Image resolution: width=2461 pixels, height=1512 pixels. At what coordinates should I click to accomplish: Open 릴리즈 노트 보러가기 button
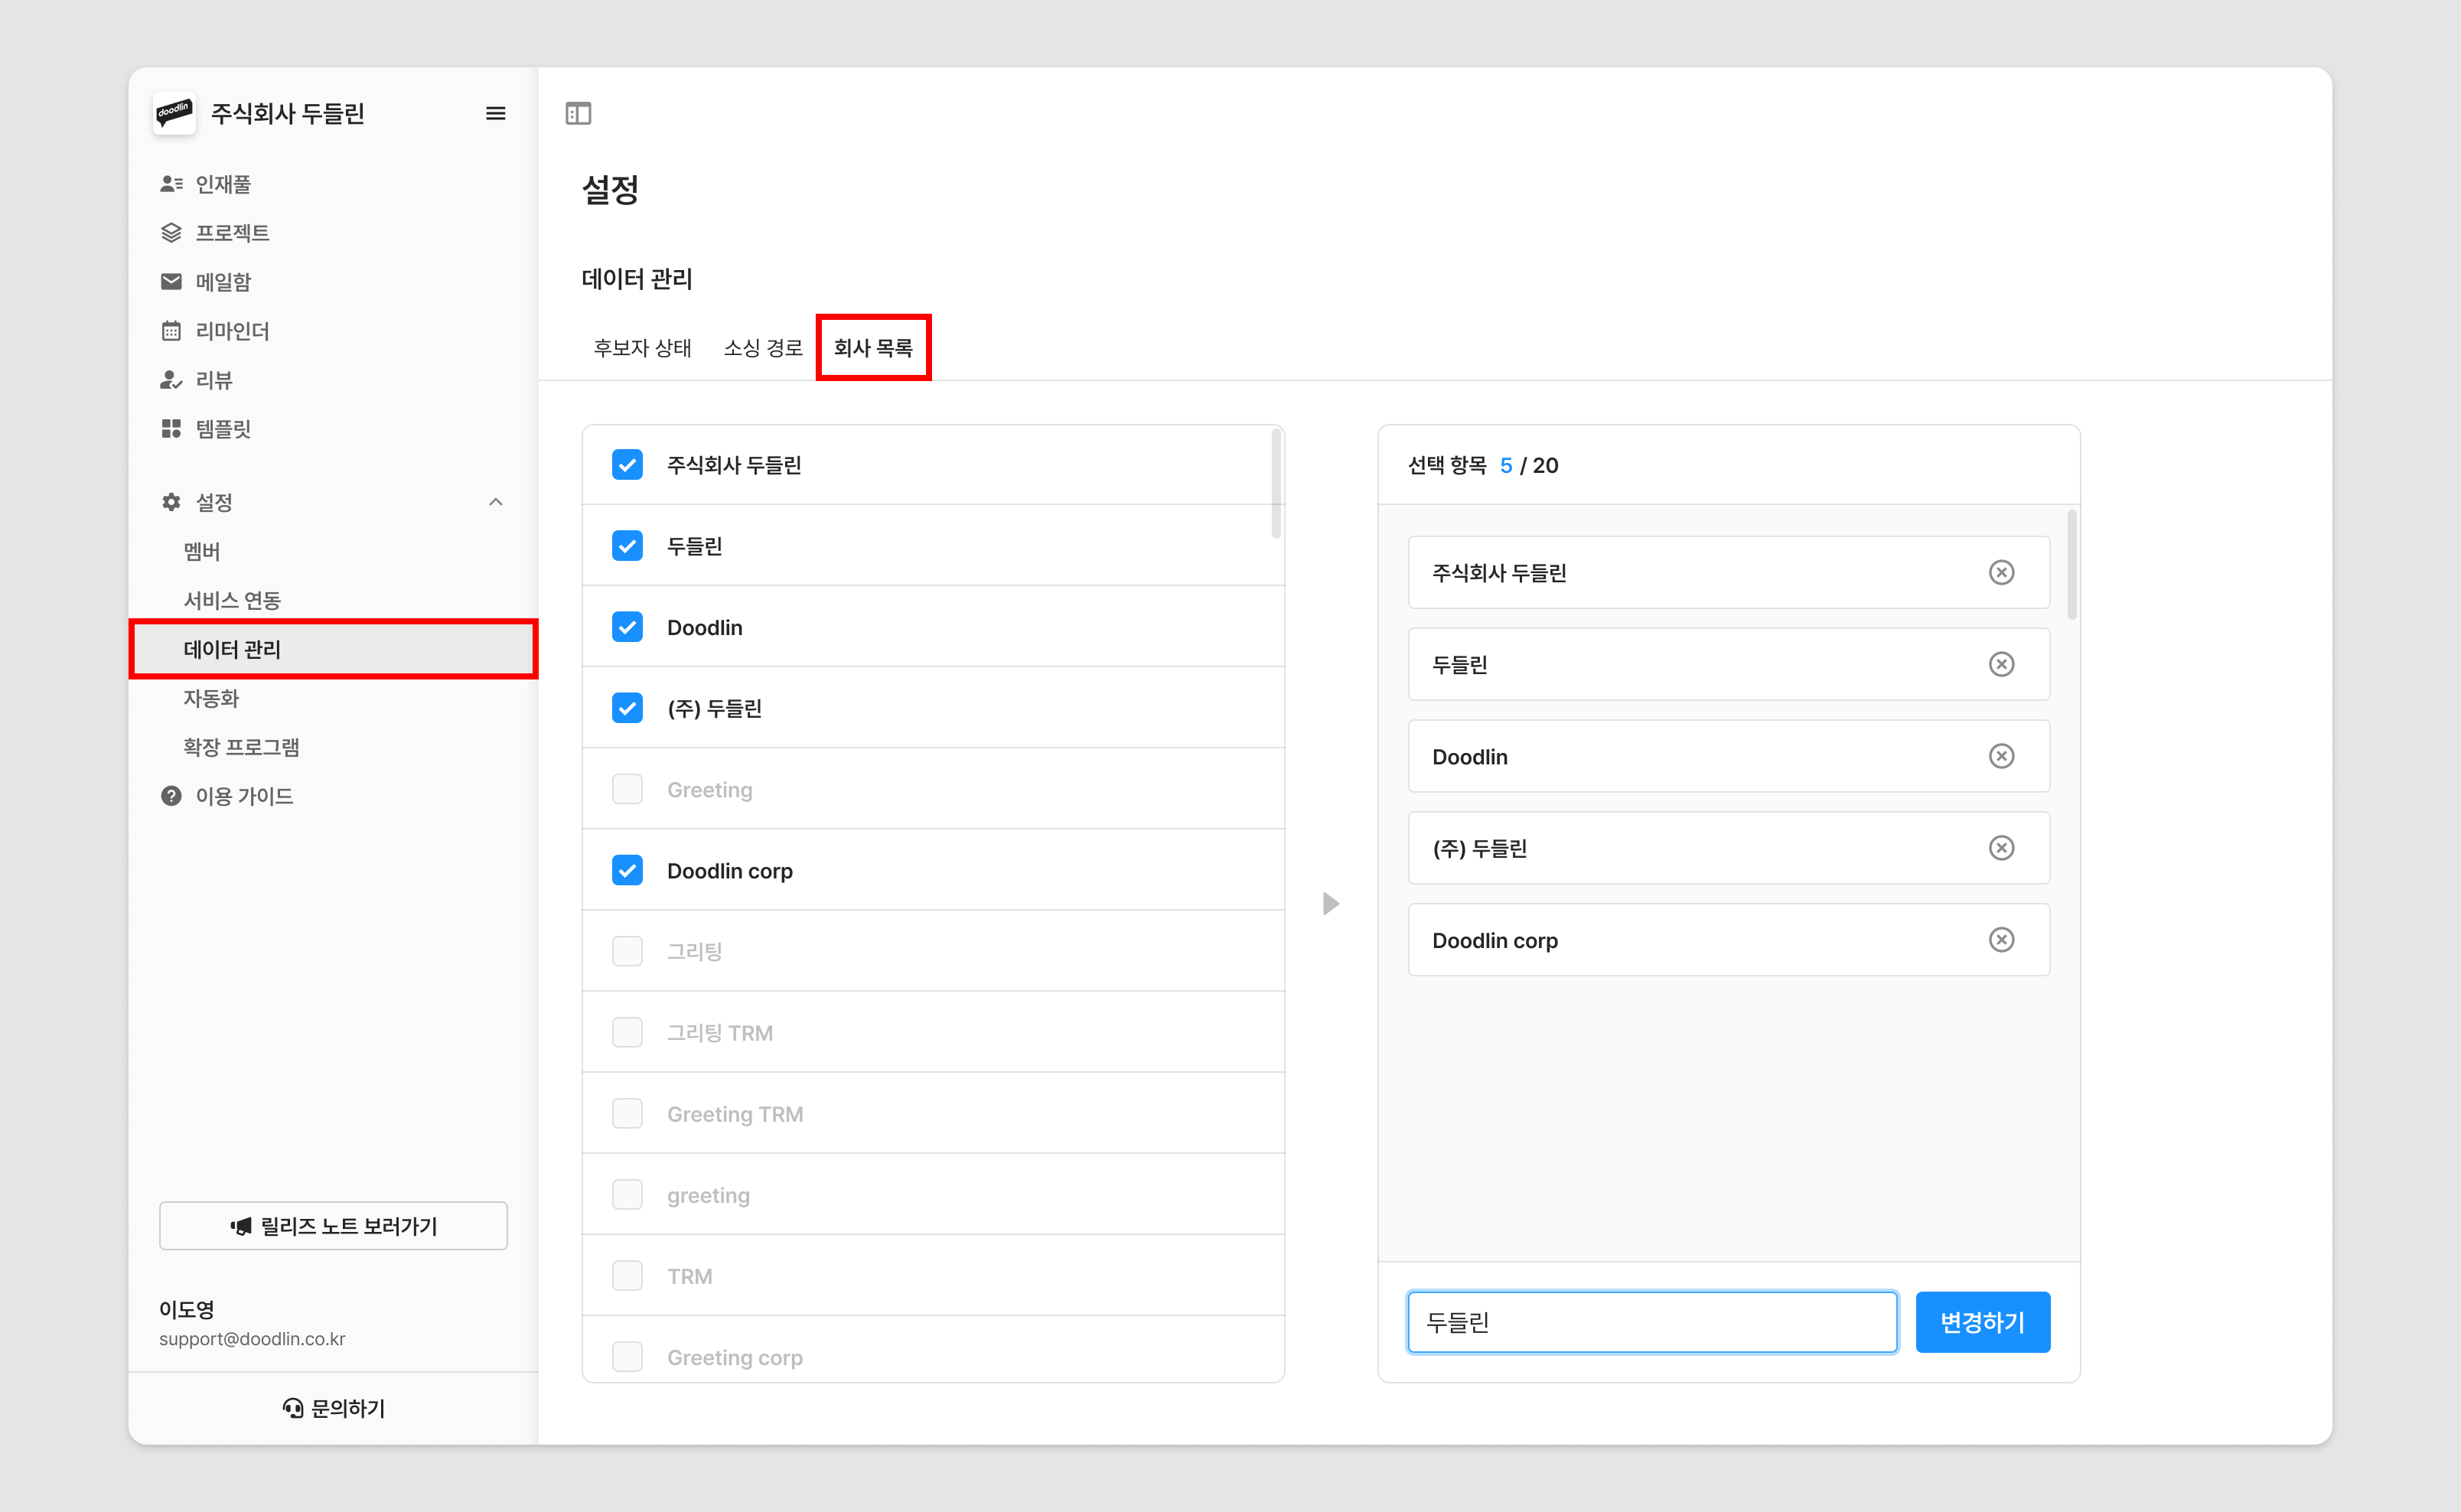tap(333, 1226)
